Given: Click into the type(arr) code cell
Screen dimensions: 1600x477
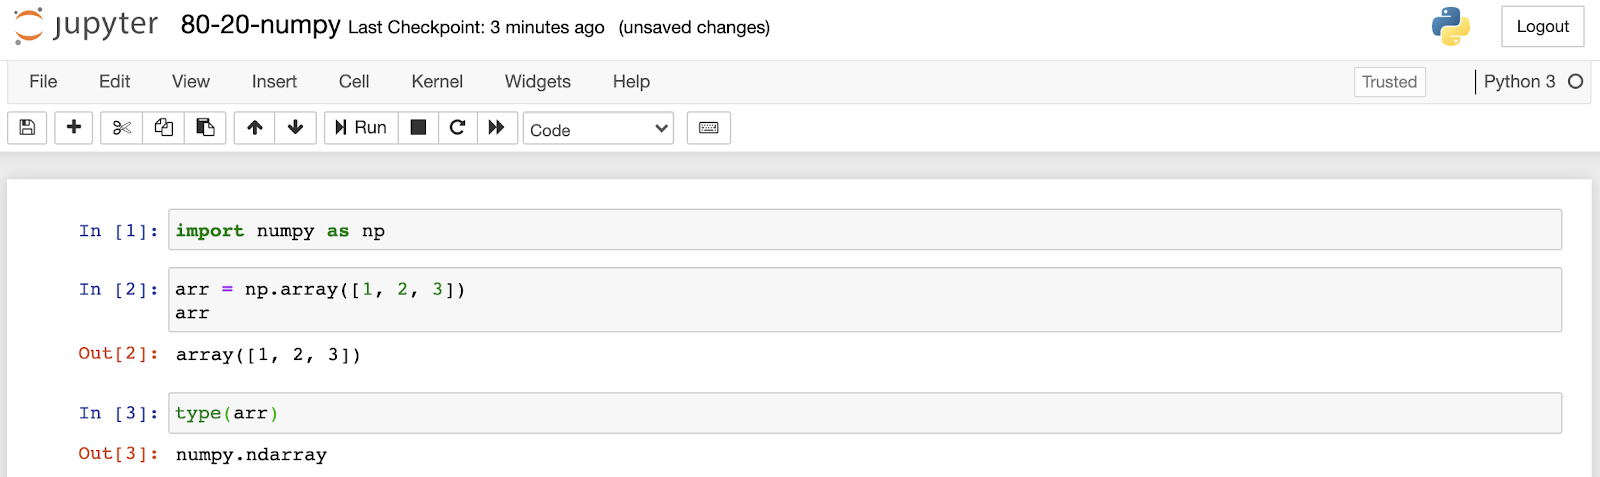Looking at the screenshot, I should point(860,413).
